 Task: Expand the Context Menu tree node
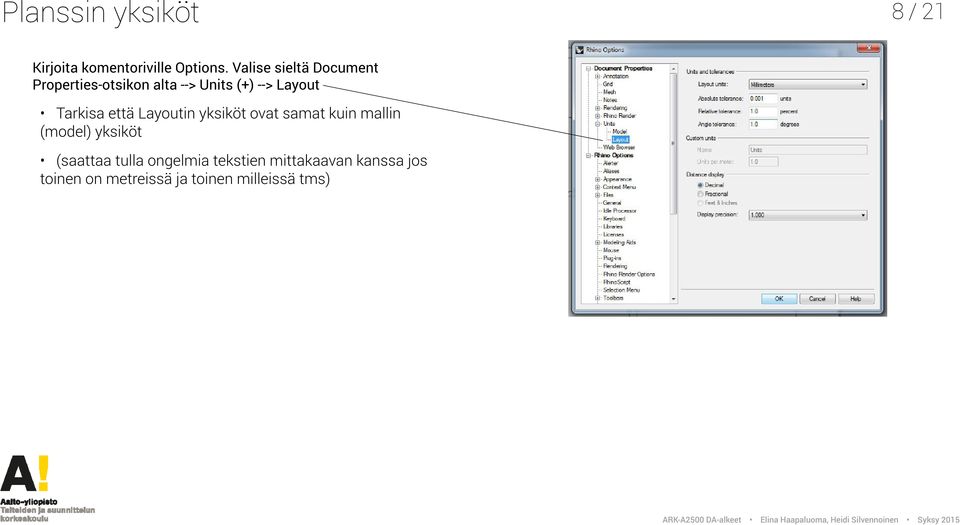[x=598, y=187]
